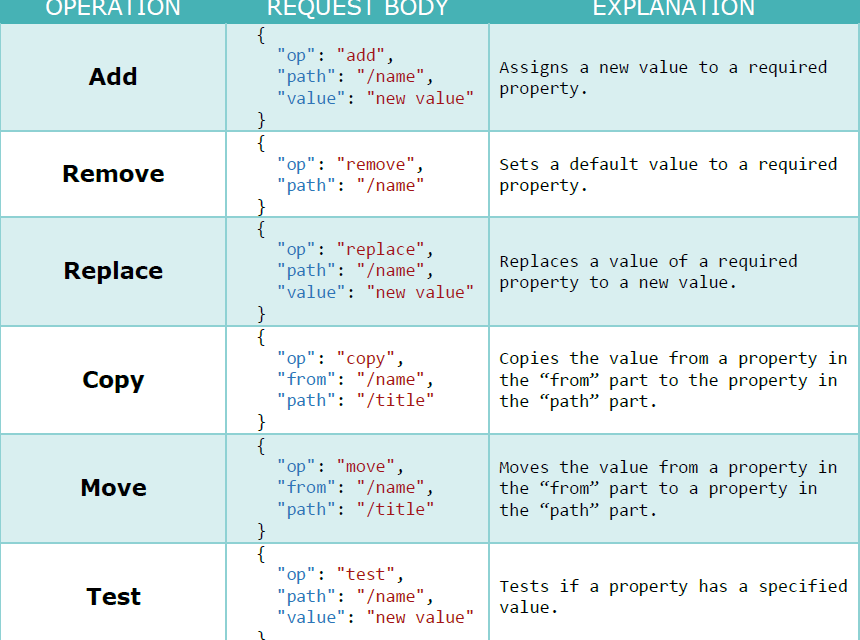Select the Replace operation name cell
860x640 pixels.
tap(113, 271)
